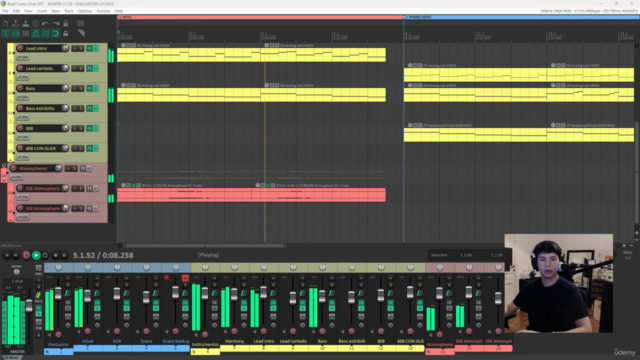Click the Open Project toolbar icon
640x360 pixels.
[16, 24]
